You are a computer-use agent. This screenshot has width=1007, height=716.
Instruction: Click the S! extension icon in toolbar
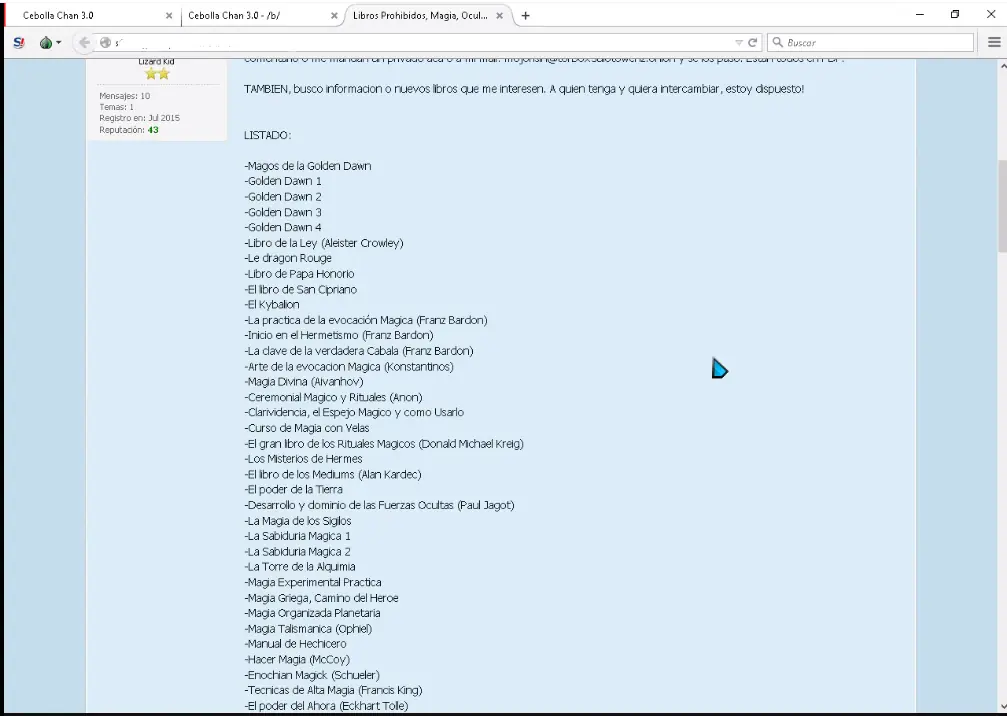[19, 42]
